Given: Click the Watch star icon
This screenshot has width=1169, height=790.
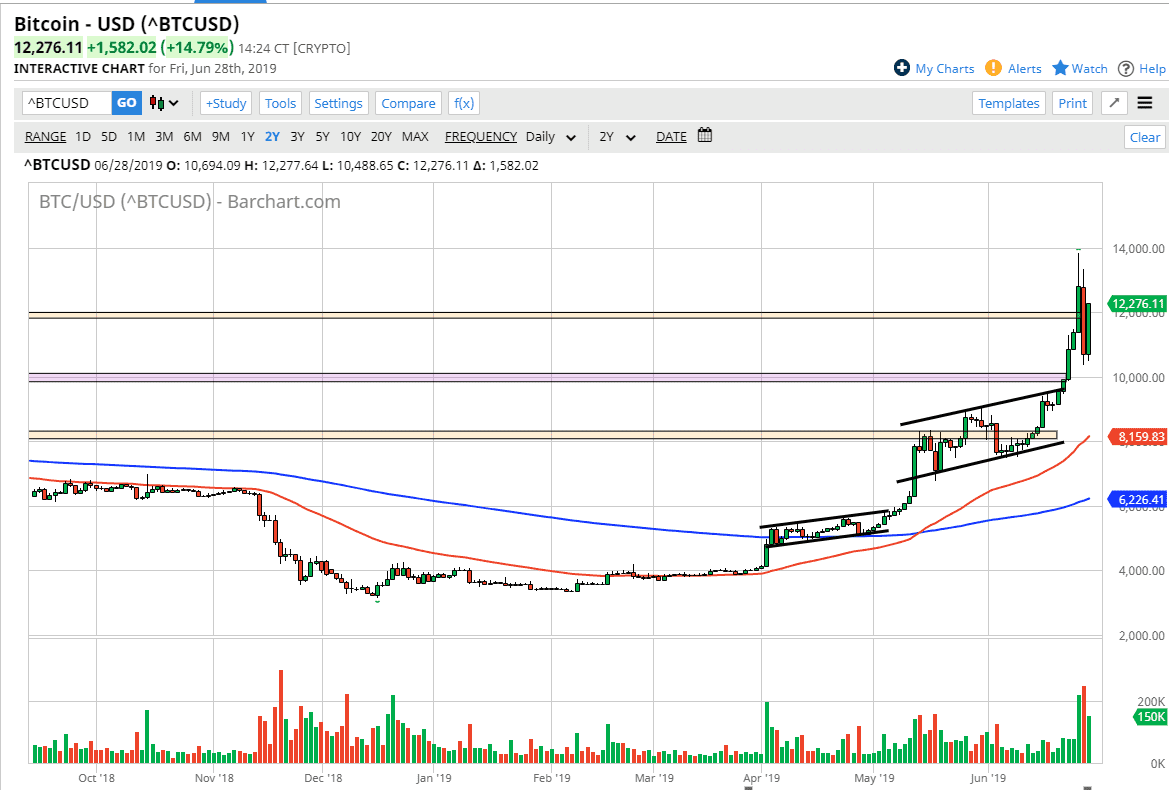Looking at the screenshot, I should point(1060,68).
